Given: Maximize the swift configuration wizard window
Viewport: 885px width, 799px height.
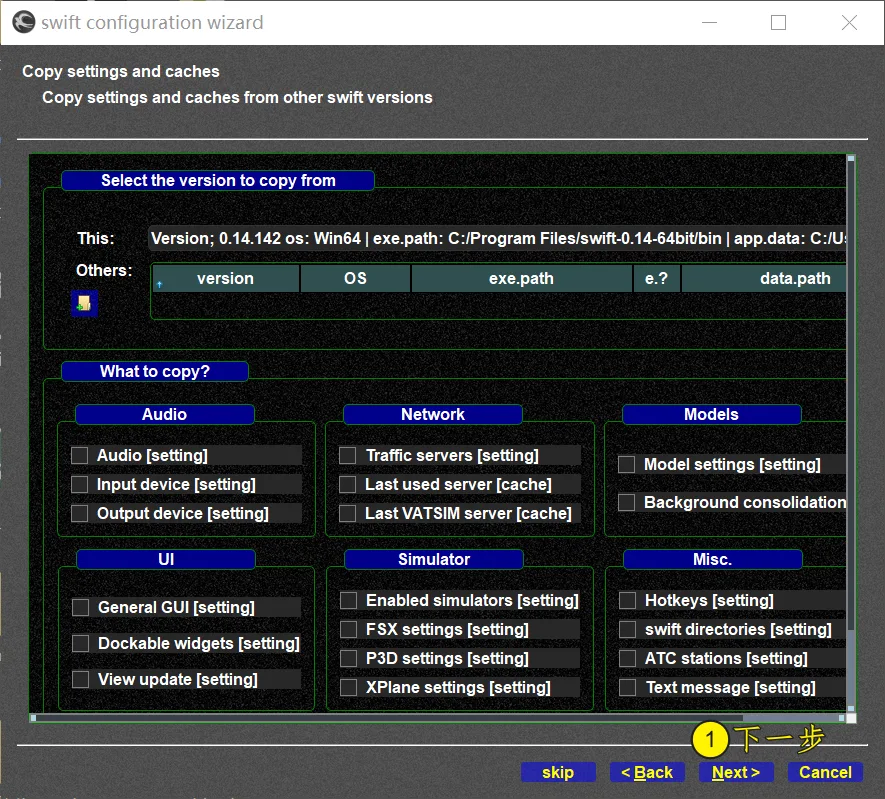Looking at the screenshot, I should coord(778,23).
